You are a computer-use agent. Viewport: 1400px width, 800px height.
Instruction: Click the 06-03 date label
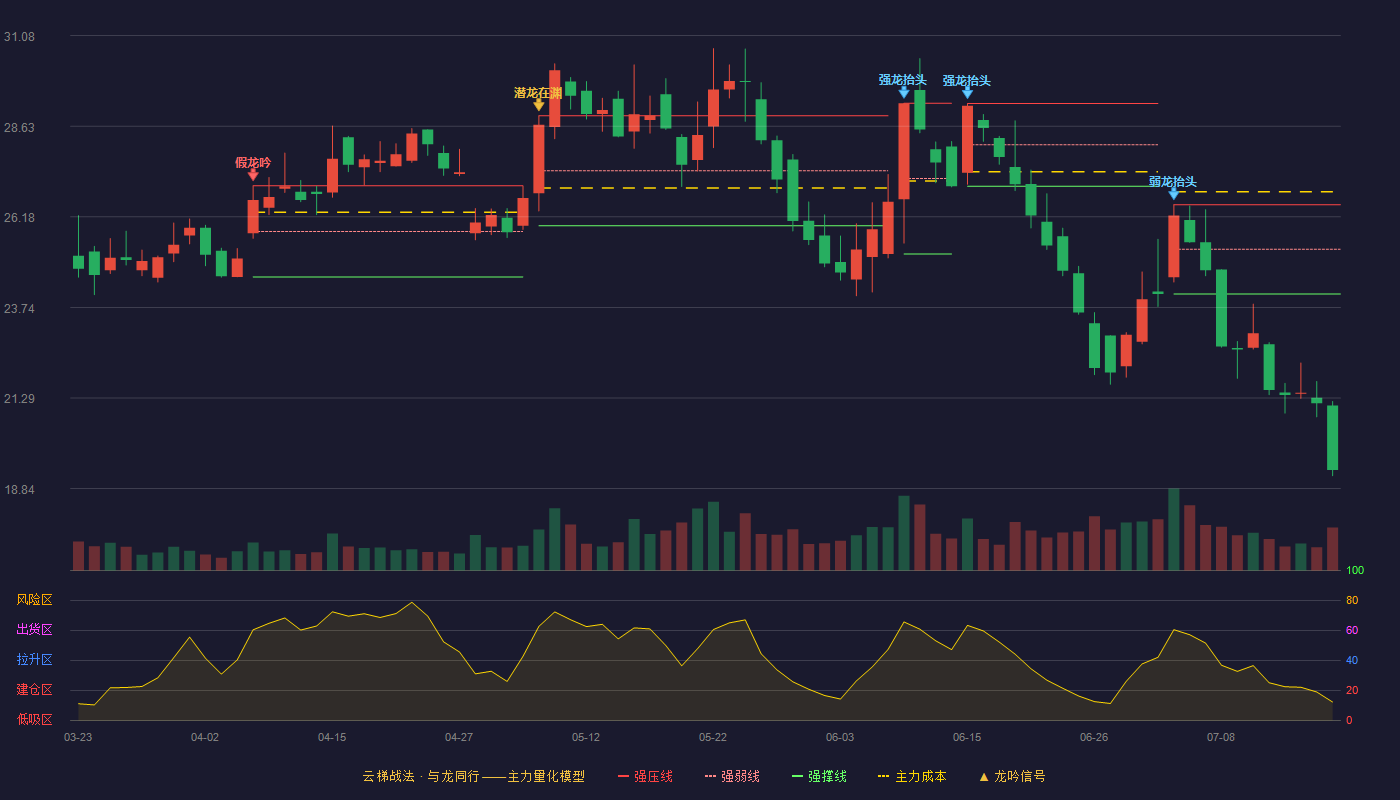(840, 737)
